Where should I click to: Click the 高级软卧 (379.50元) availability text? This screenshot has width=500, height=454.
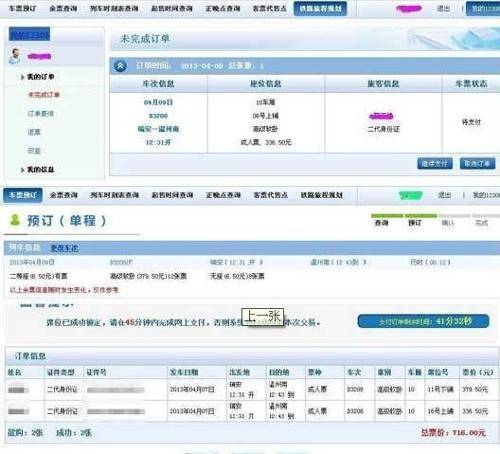click(x=148, y=276)
